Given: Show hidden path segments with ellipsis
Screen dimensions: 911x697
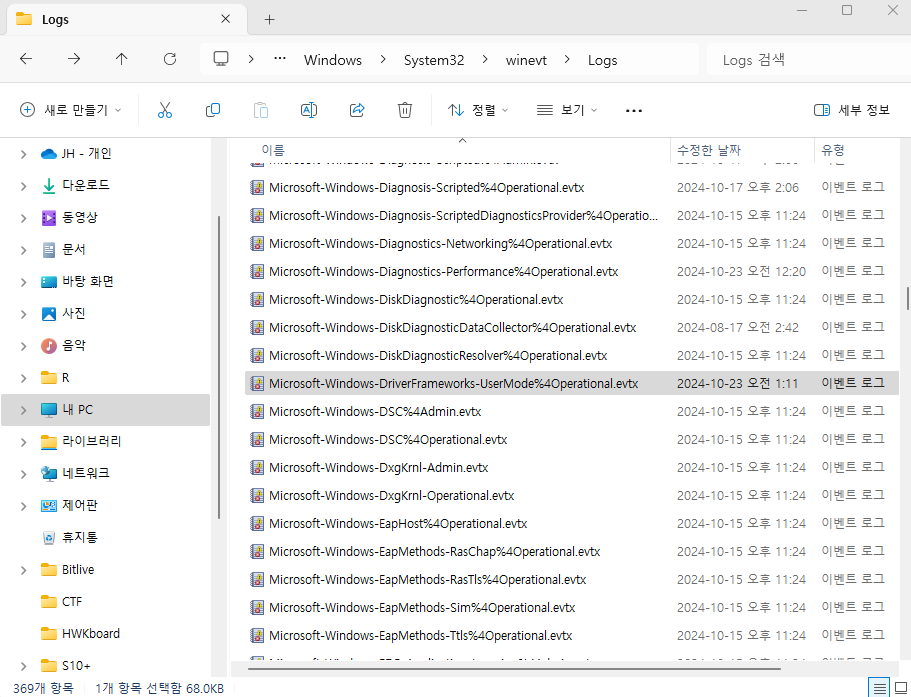Looking at the screenshot, I should 280,59.
